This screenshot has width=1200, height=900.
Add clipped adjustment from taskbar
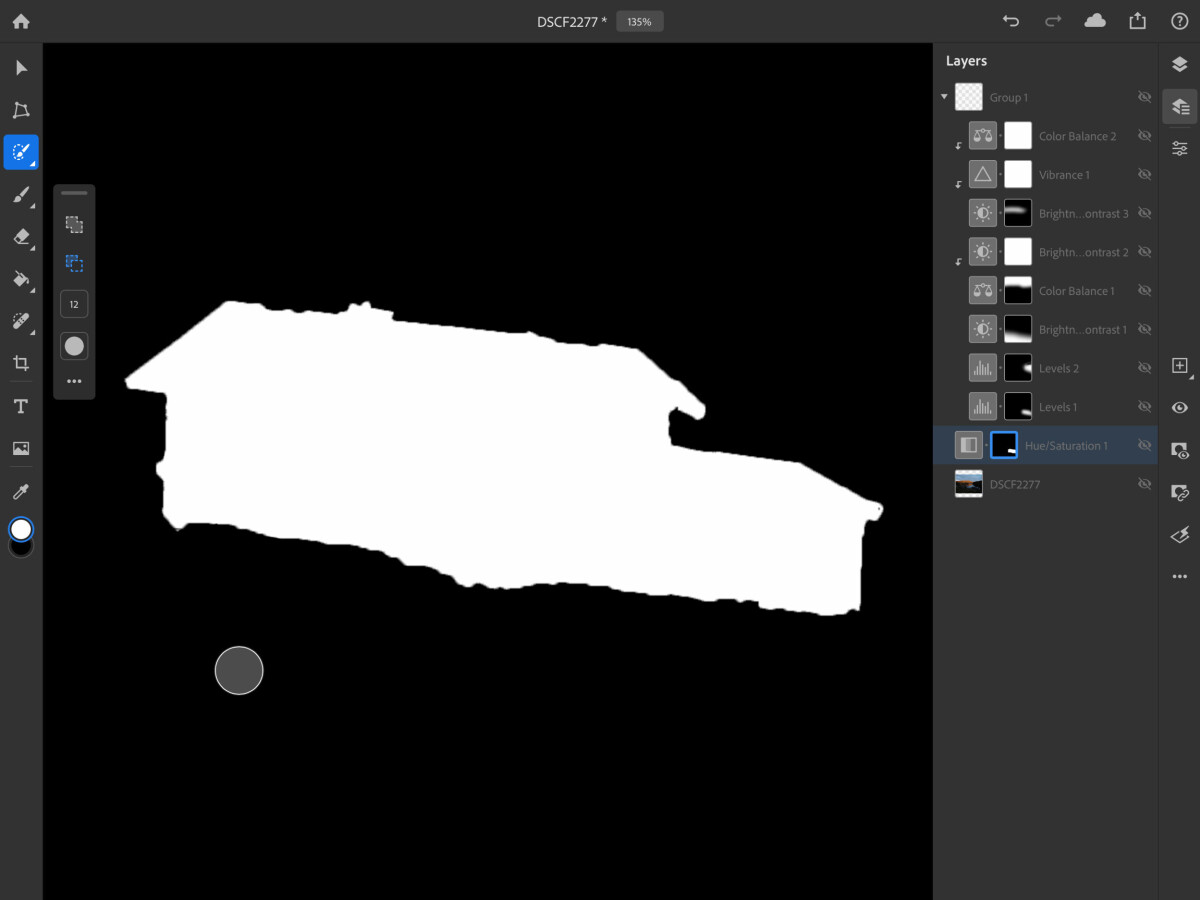pyautogui.click(x=1180, y=493)
